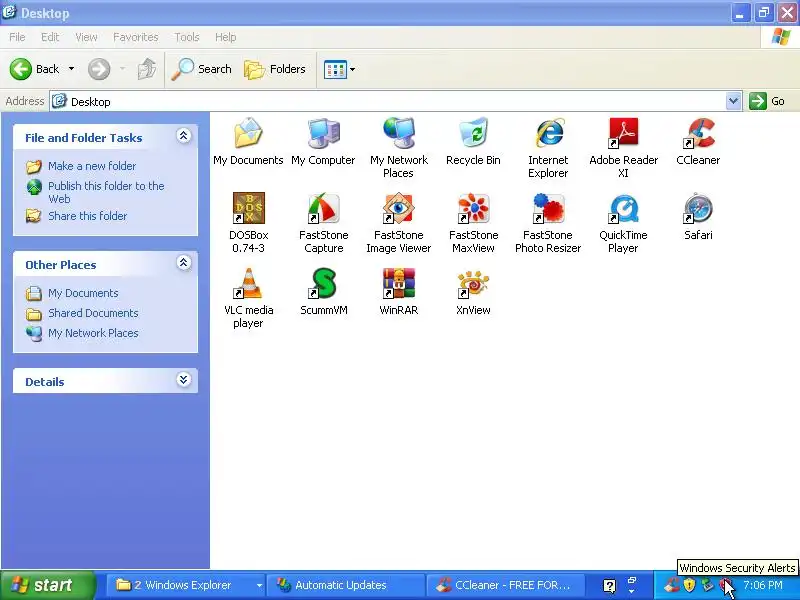Click the Safely Remove Hardware tray icon
The height and width of the screenshot is (600, 800).
pyautogui.click(x=707, y=585)
